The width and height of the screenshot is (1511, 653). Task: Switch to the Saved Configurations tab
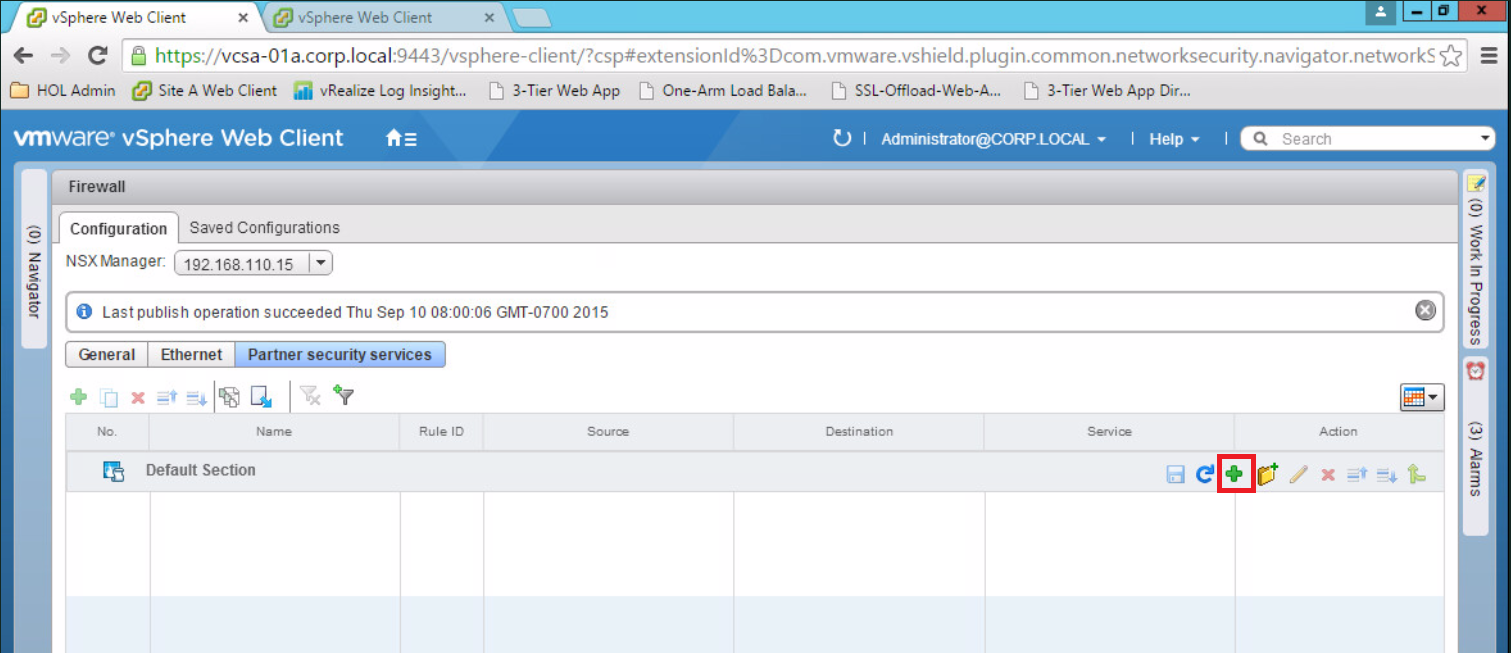click(x=264, y=228)
